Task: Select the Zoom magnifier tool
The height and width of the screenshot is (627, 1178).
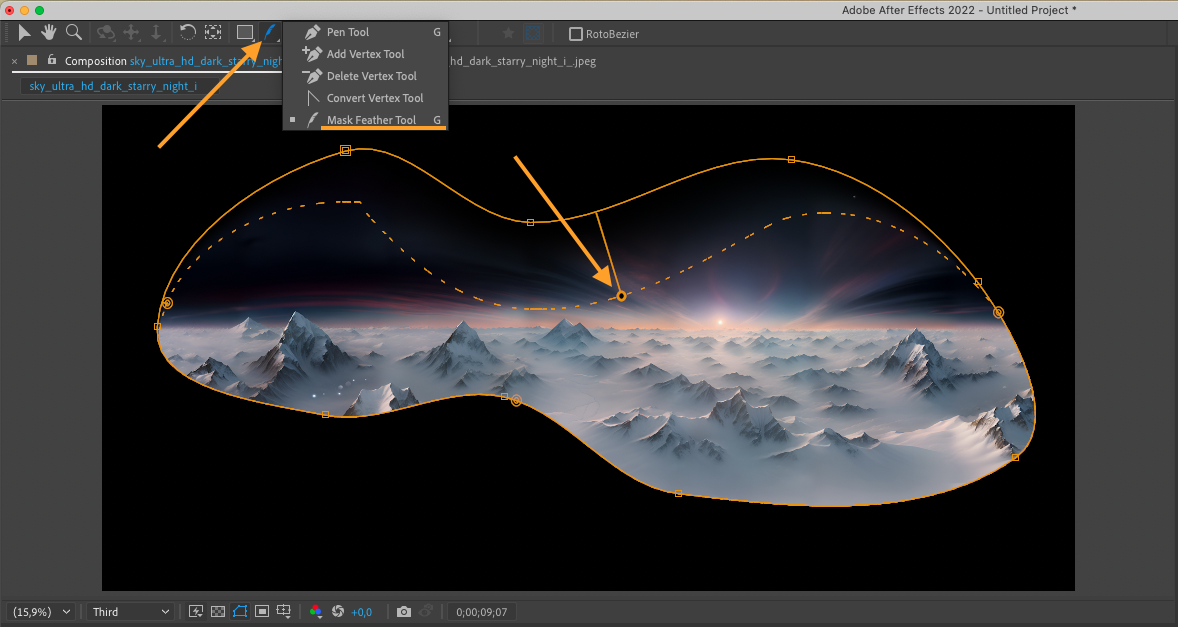Action: pyautogui.click(x=74, y=32)
